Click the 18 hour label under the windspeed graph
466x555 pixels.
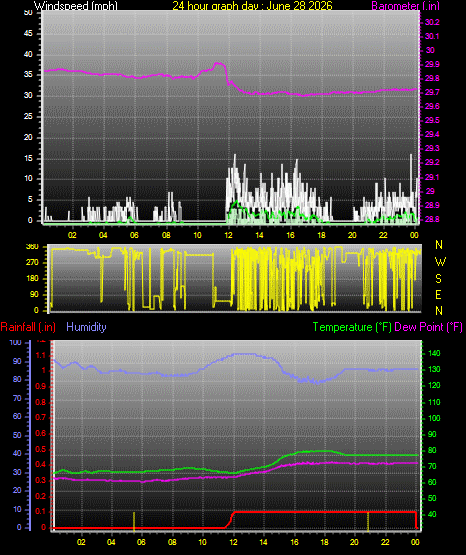click(x=321, y=235)
